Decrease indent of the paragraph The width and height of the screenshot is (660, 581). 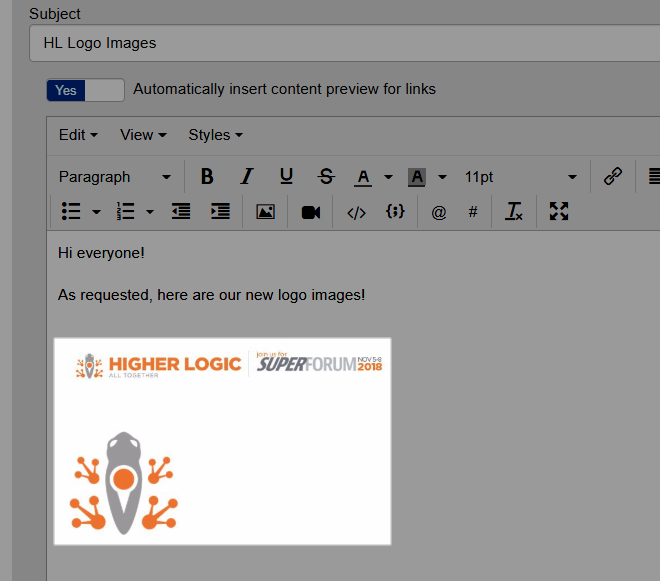181,211
